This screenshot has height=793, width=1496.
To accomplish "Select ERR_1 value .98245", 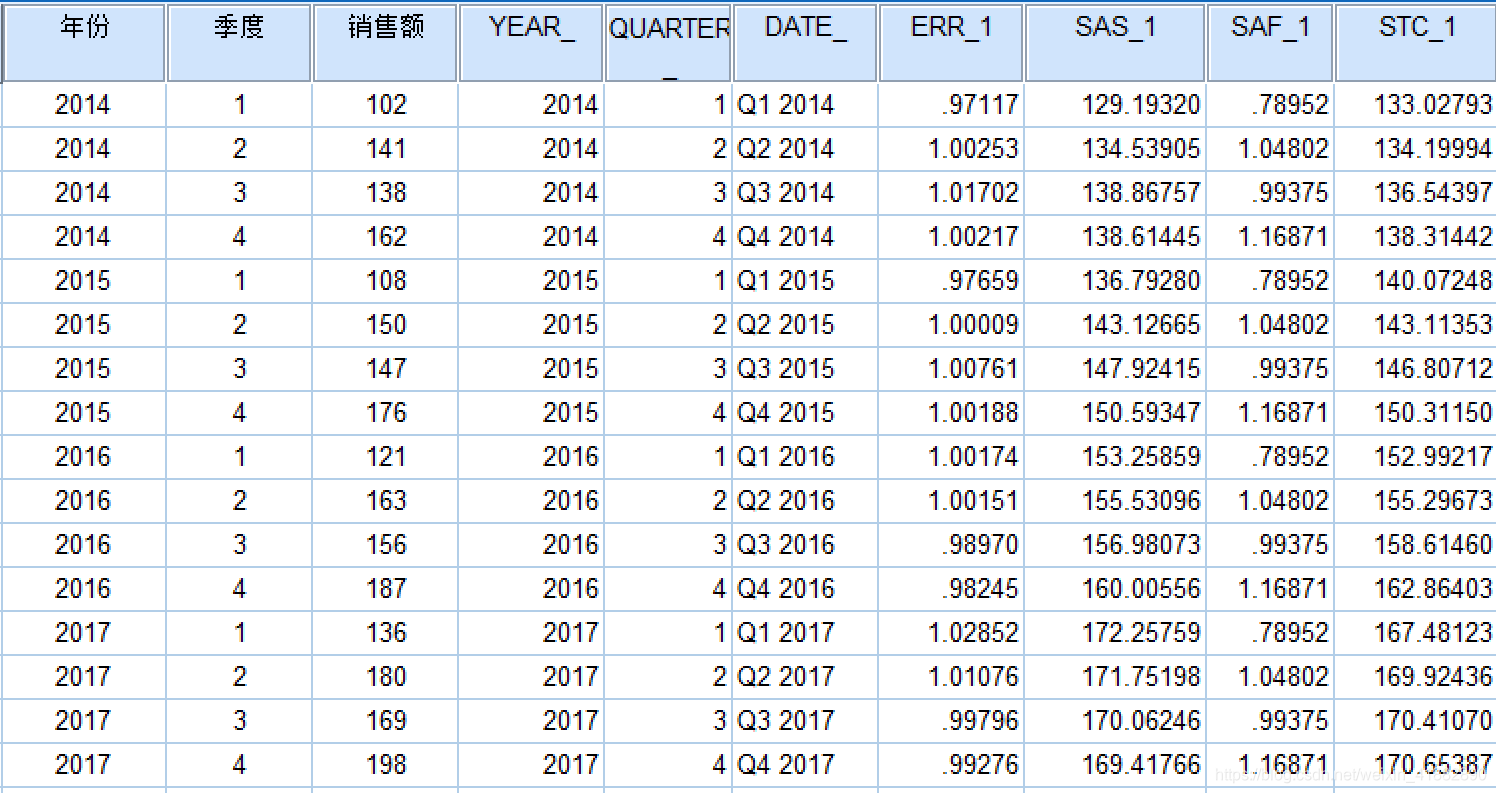I will (951, 589).
